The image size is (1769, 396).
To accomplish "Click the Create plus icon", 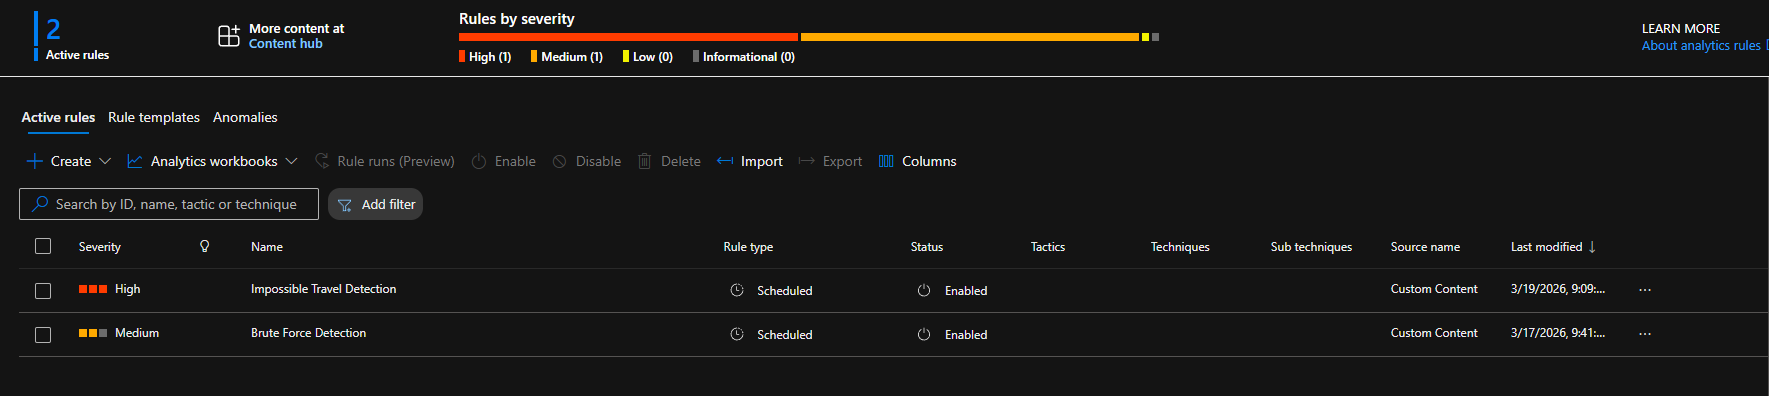I will (x=35, y=161).
